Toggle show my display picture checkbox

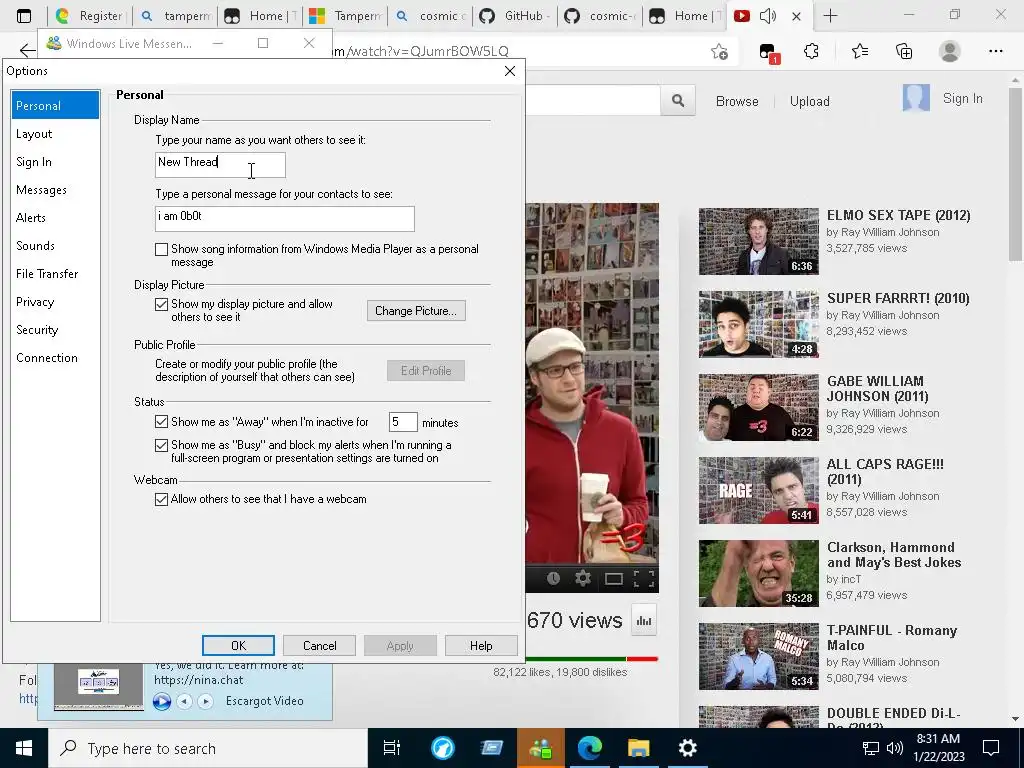[x=161, y=304]
